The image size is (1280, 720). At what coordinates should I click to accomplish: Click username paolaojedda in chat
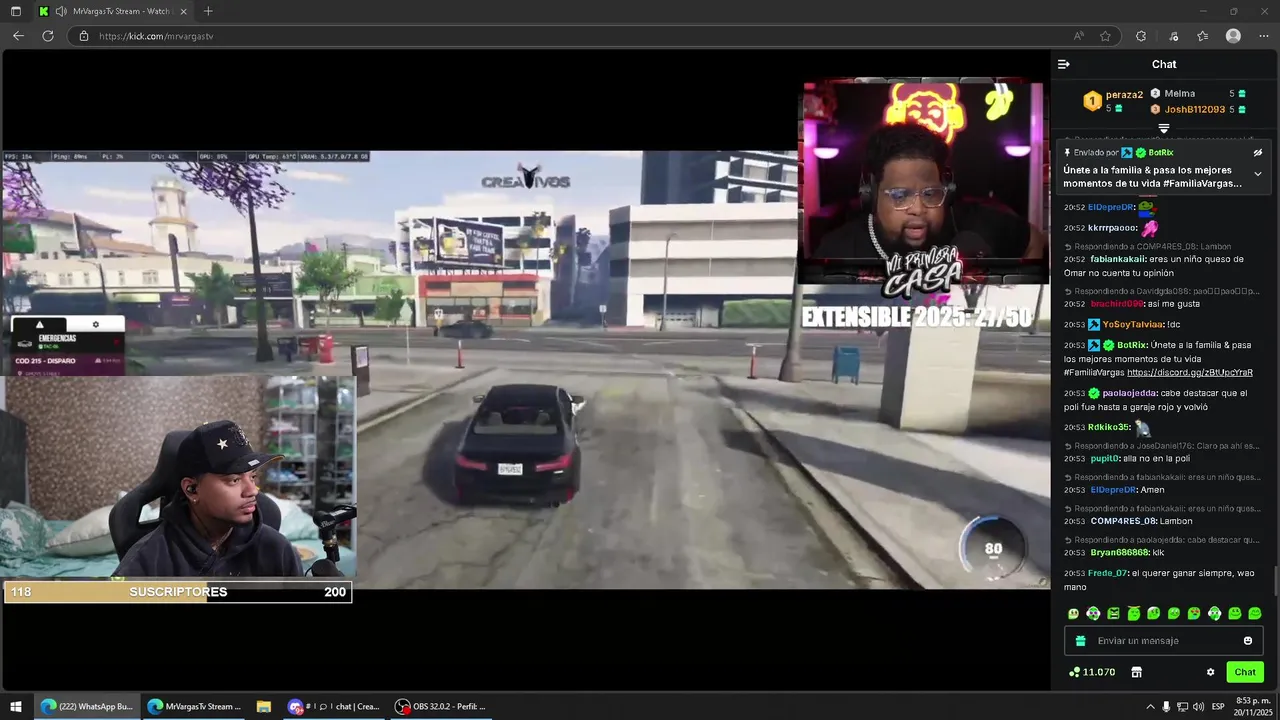point(1129,393)
